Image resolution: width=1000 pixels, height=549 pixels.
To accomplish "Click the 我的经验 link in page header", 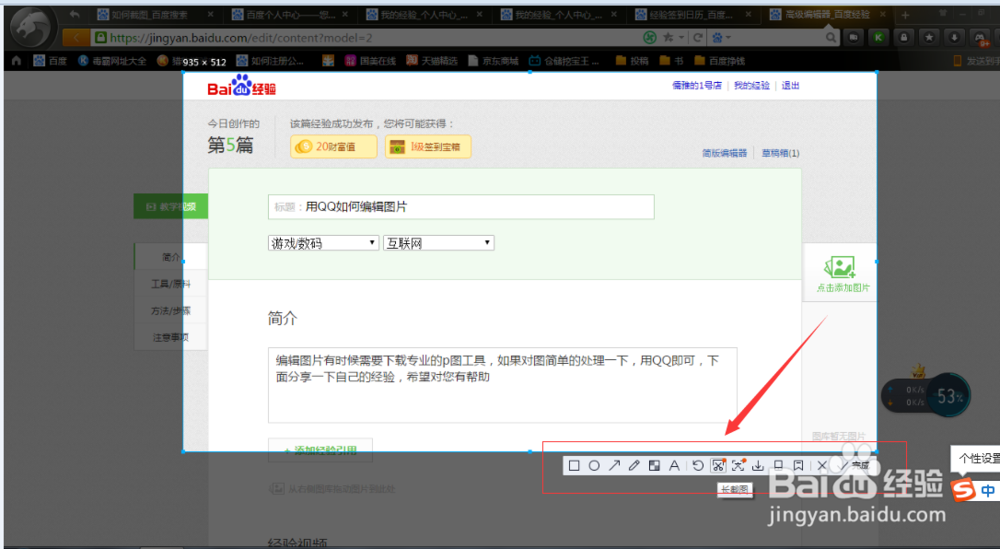I will (x=751, y=85).
